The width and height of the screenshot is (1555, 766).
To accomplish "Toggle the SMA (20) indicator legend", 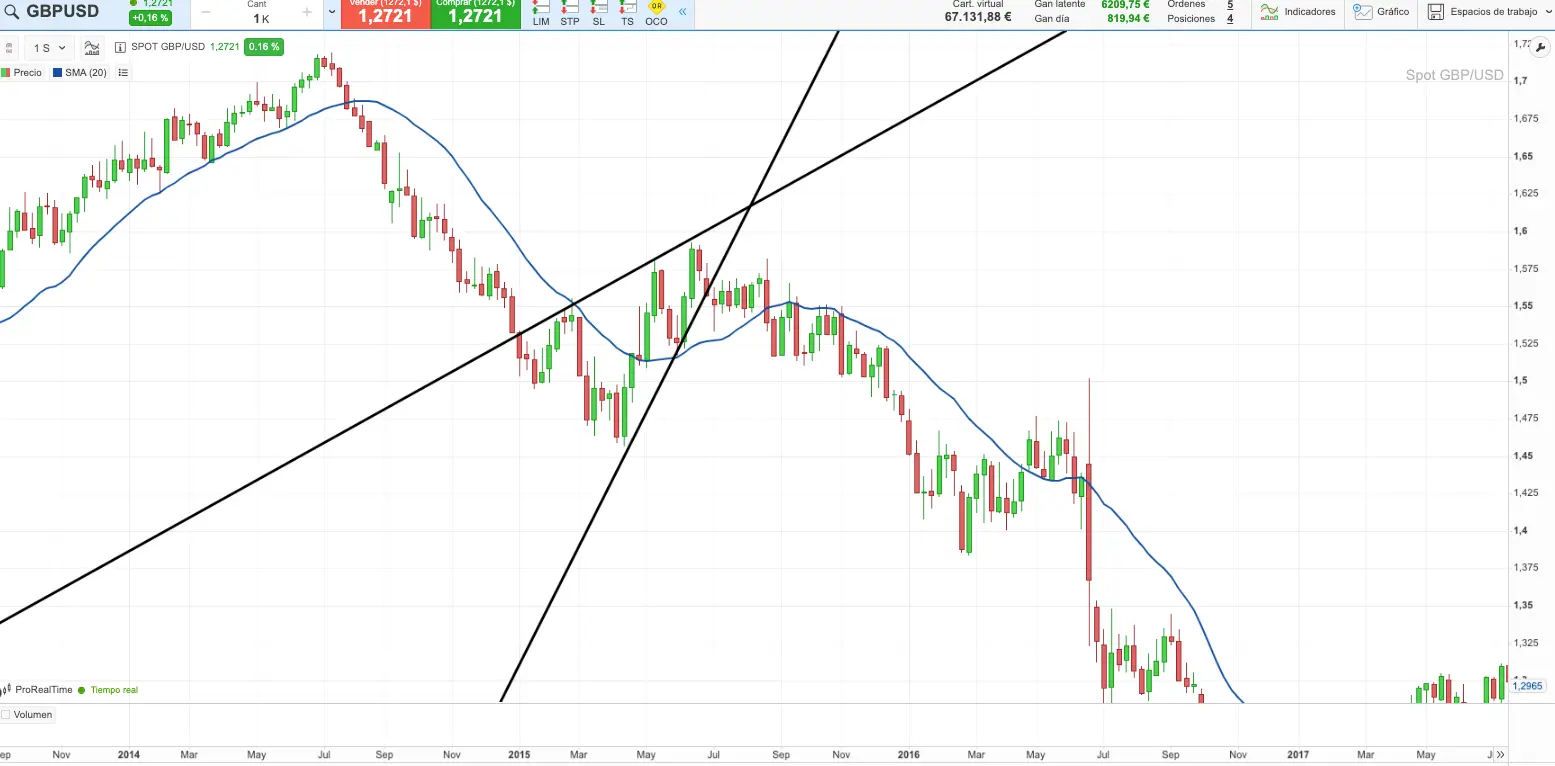I will (x=80, y=73).
